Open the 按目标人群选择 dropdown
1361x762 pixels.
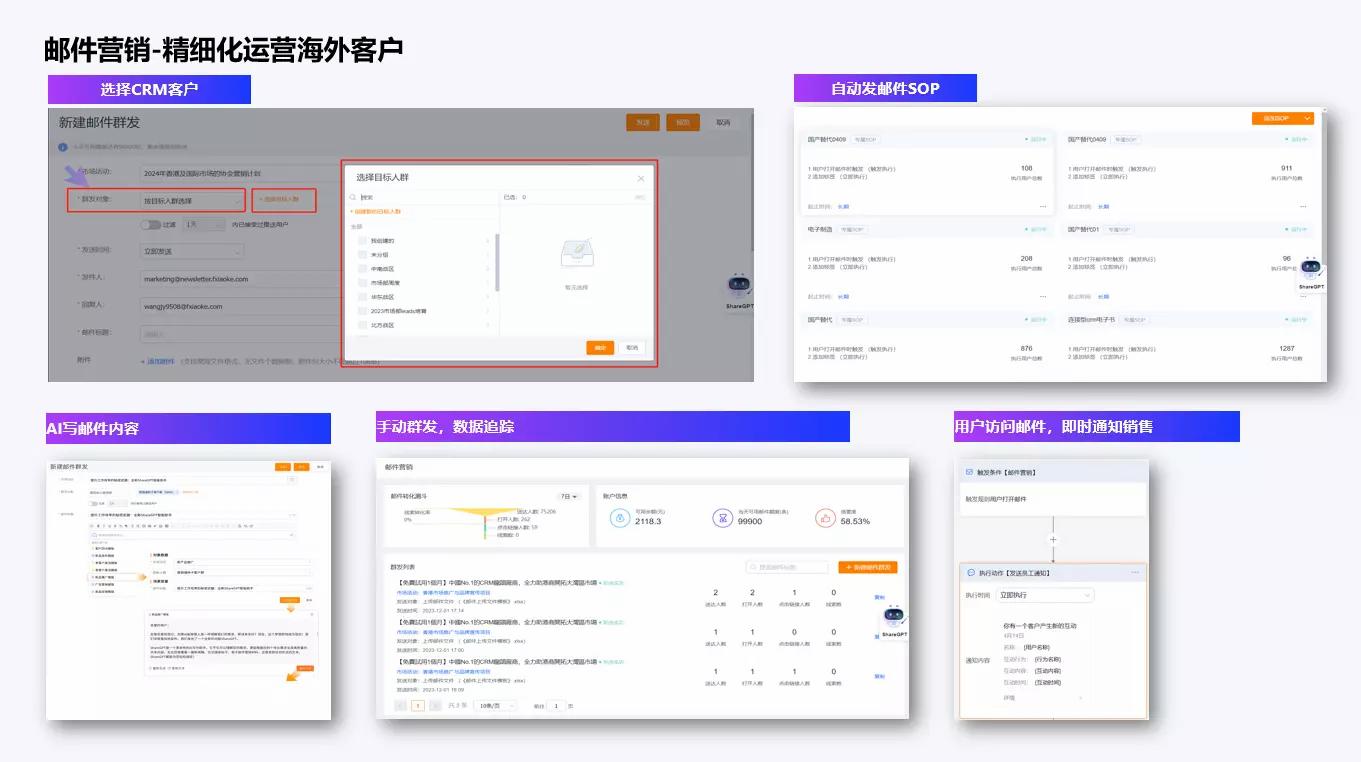(191, 201)
